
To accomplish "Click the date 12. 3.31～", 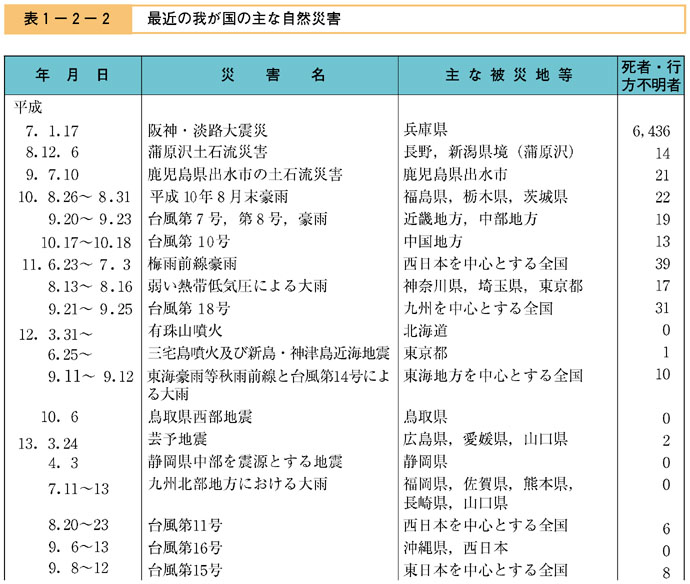I will click(55, 335).
